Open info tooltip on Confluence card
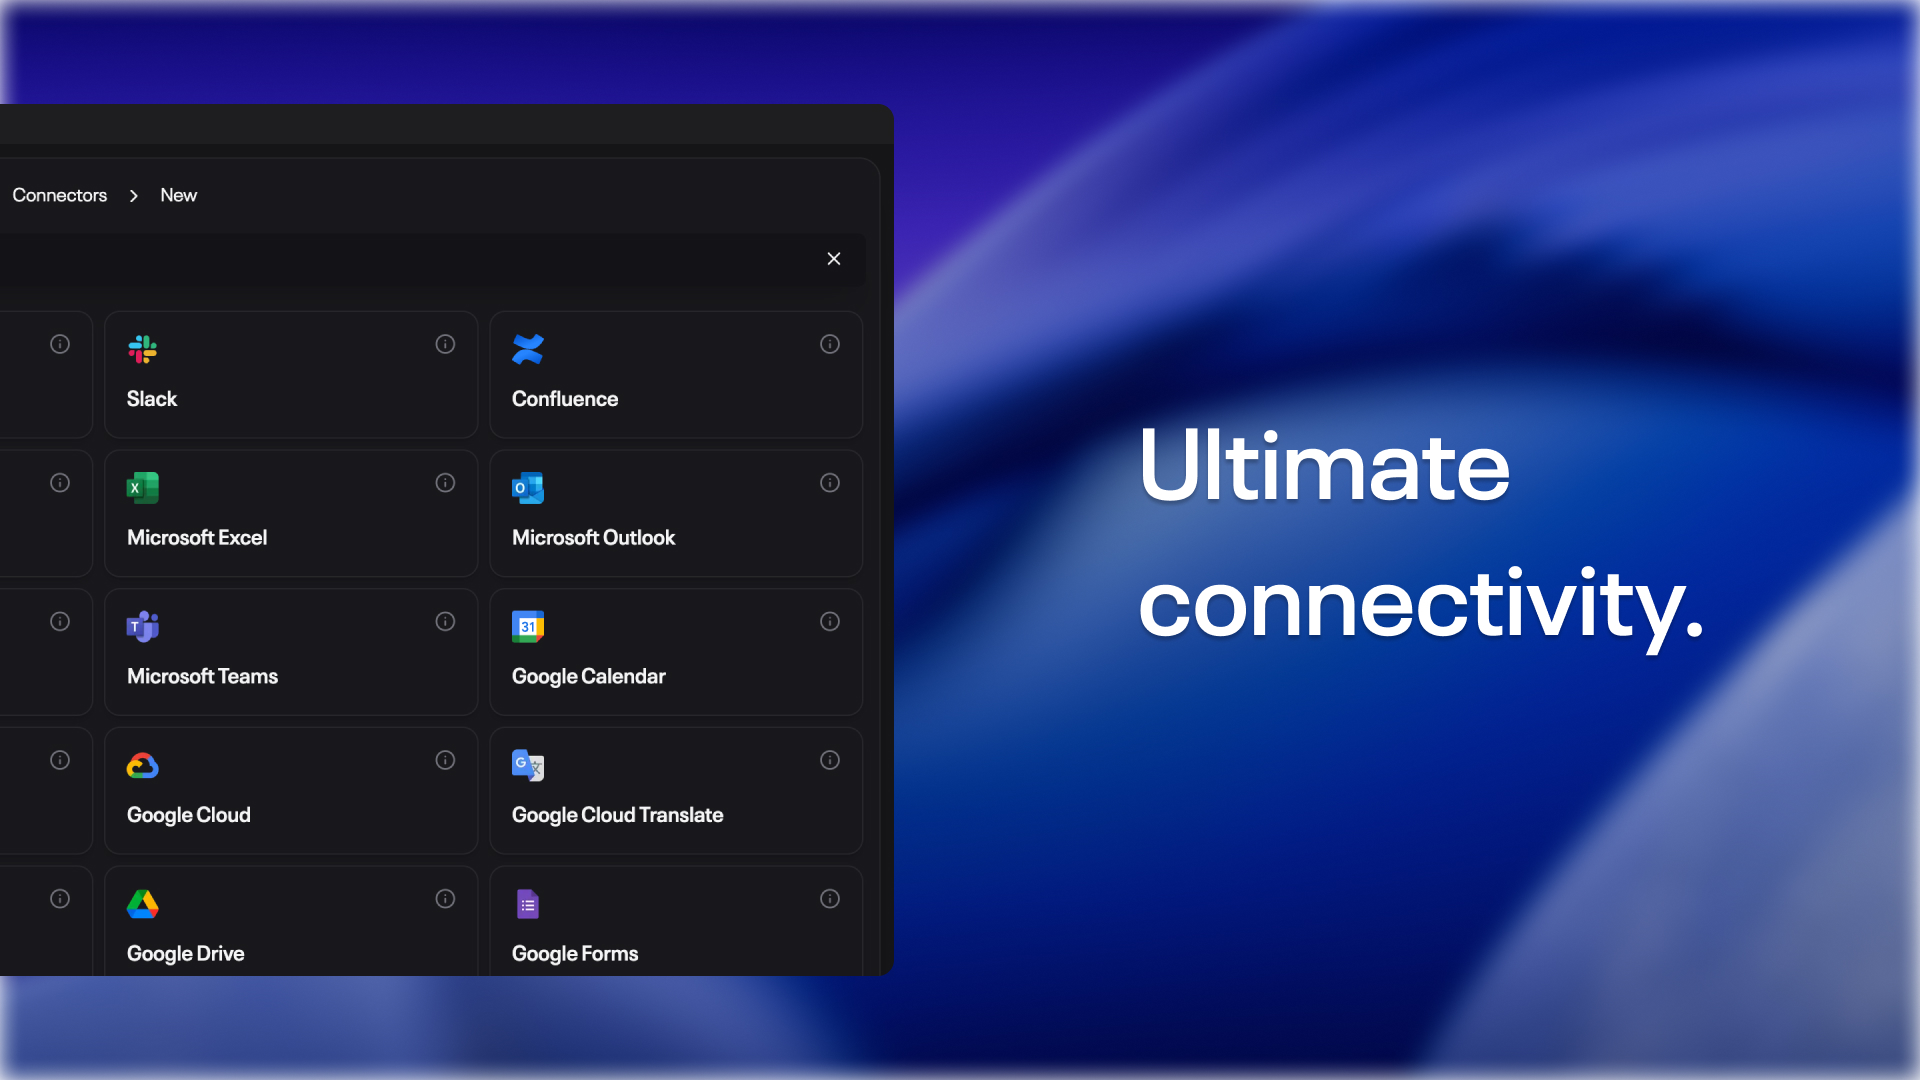 830,344
